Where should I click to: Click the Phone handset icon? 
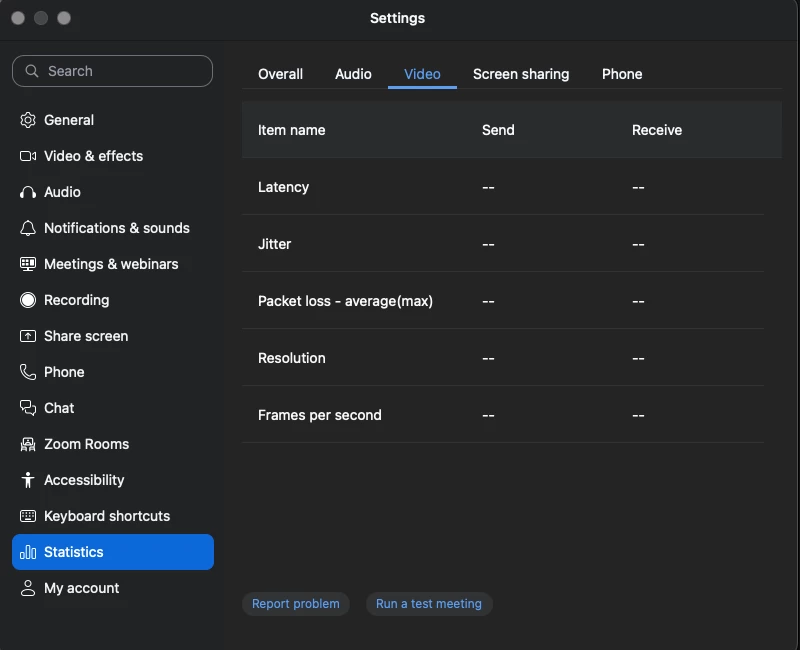(x=28, y=372)
